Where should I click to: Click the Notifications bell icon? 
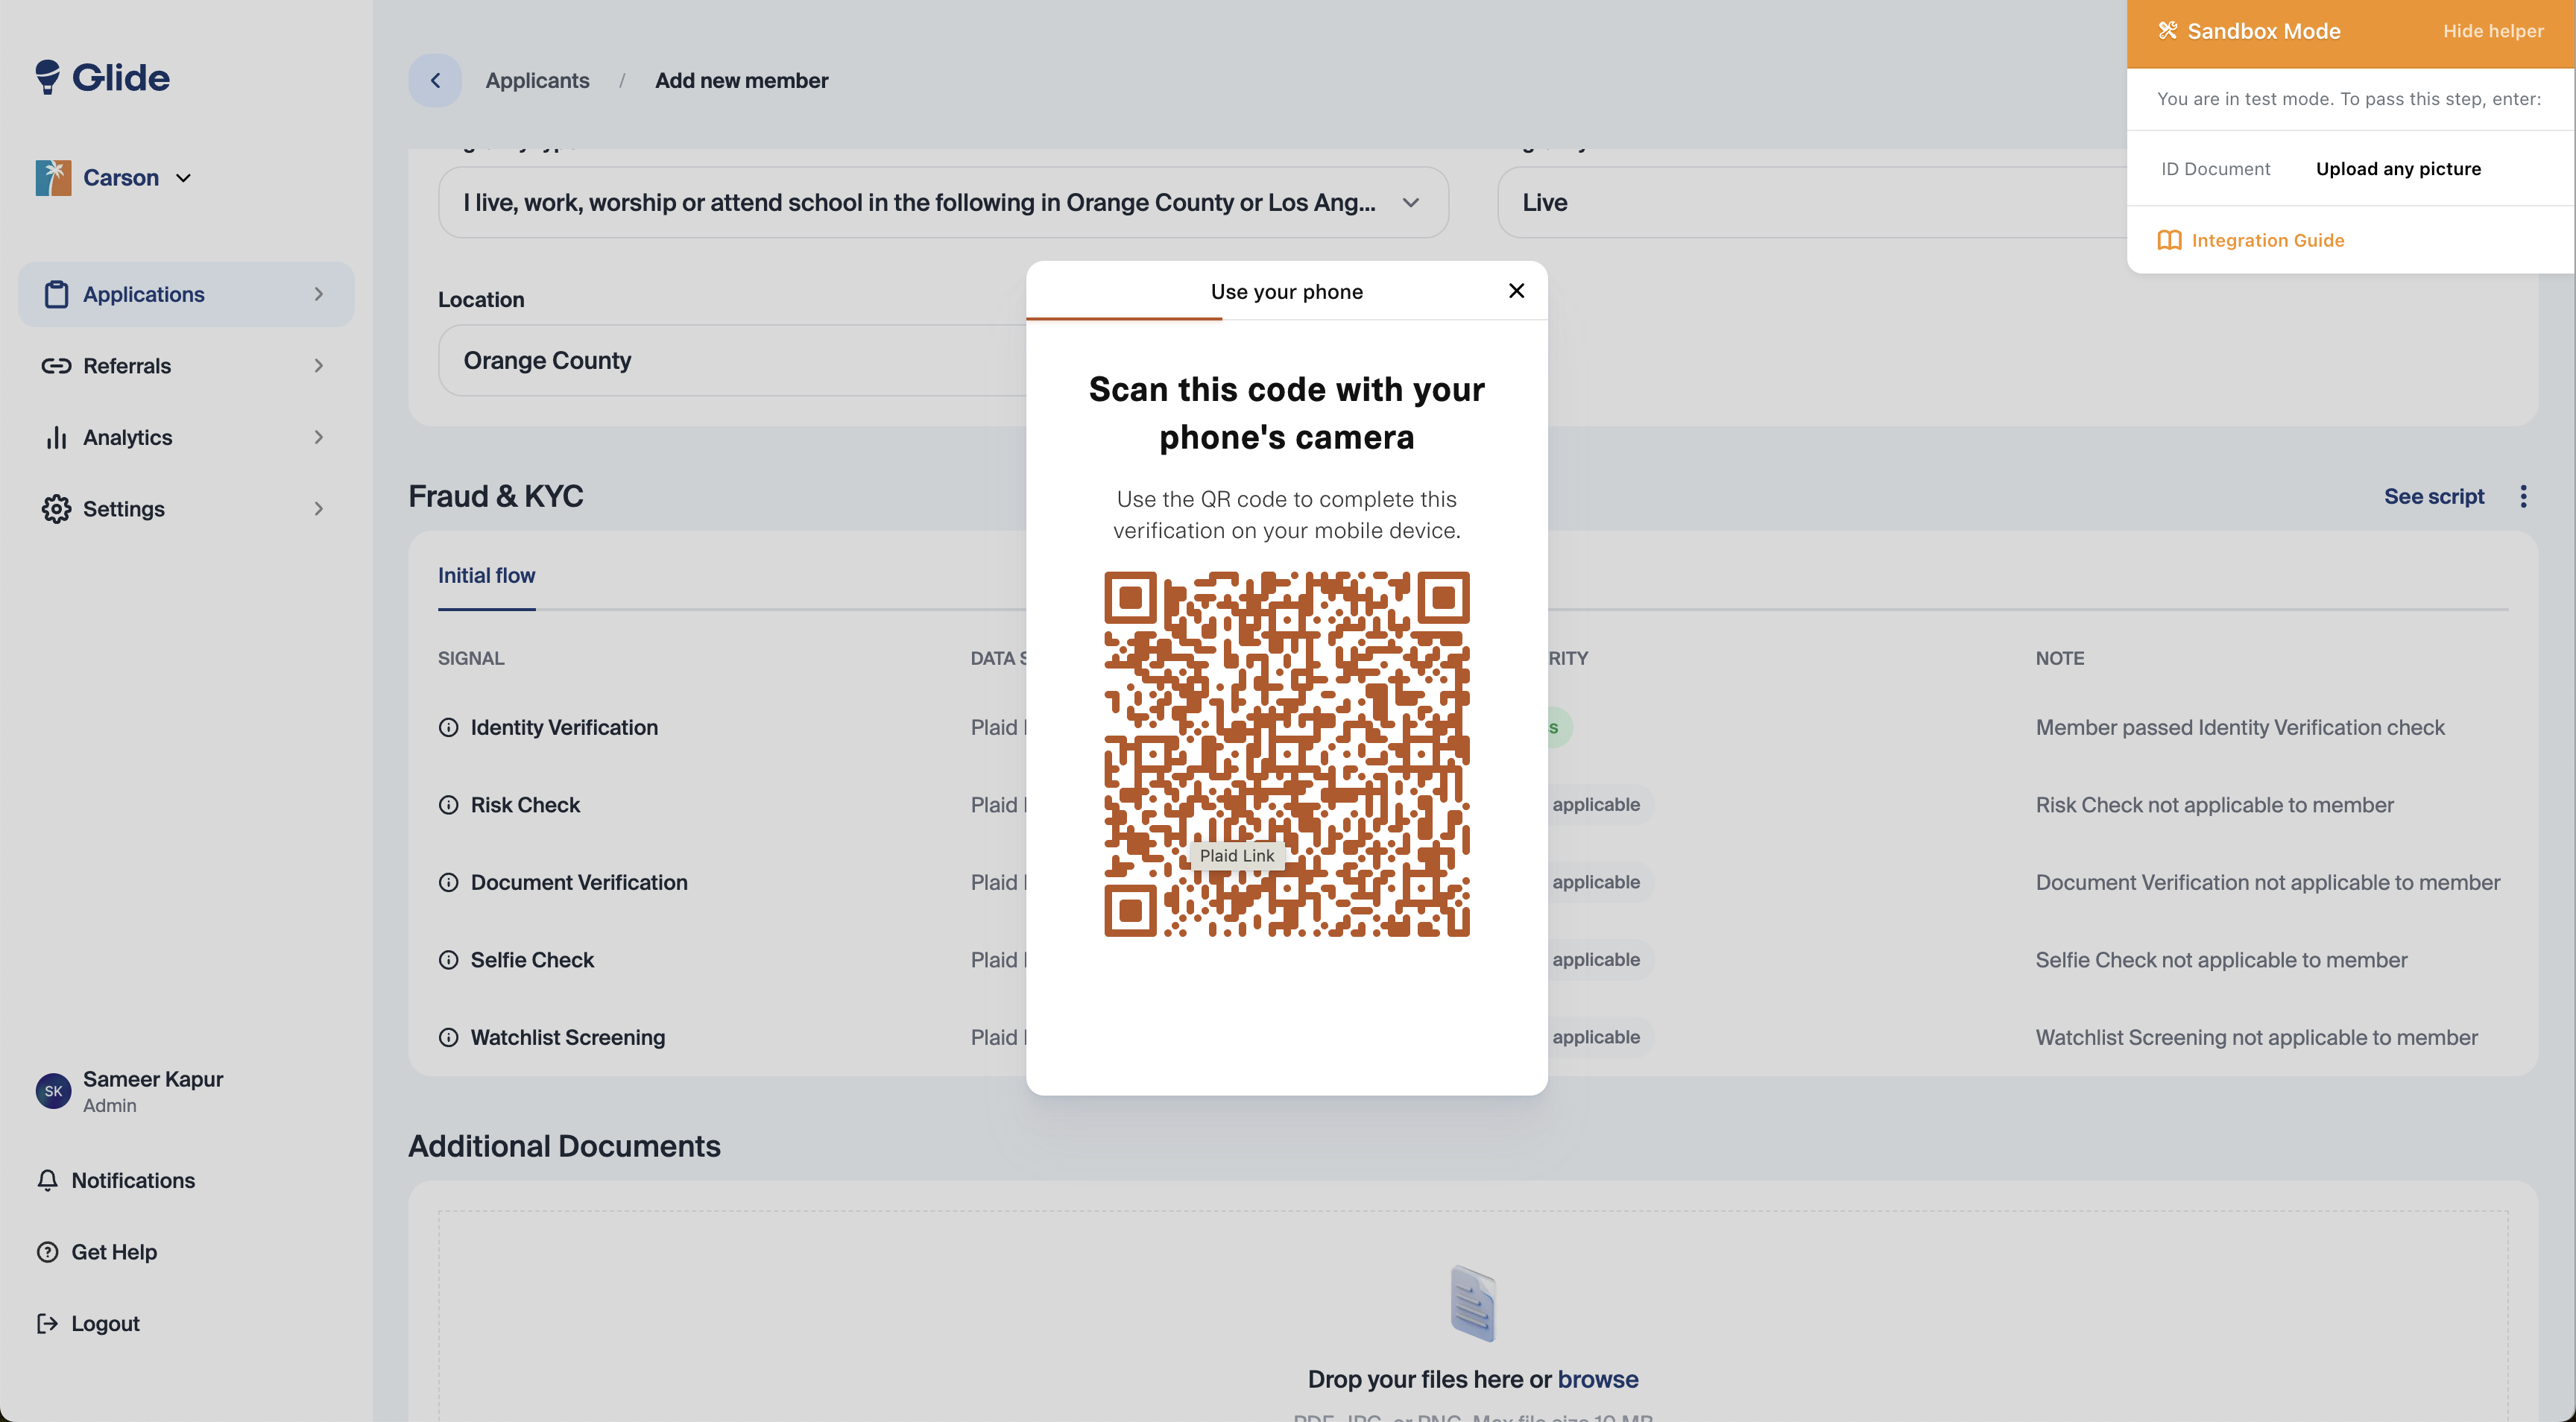(x=47, y=1181)
